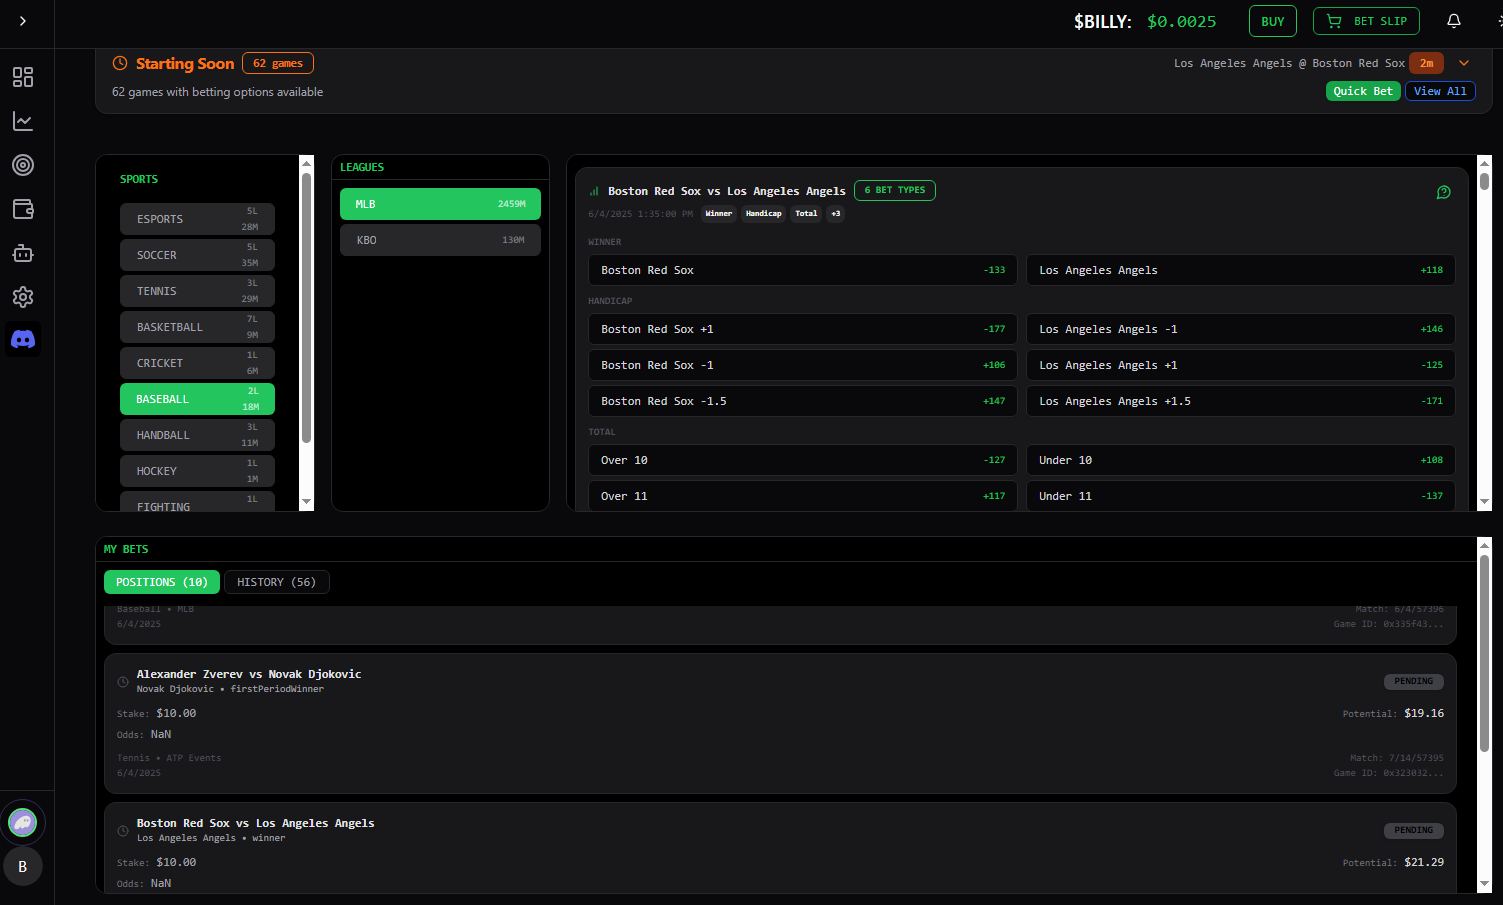Switch to the HISTORY (56) tab

point(277,582)
